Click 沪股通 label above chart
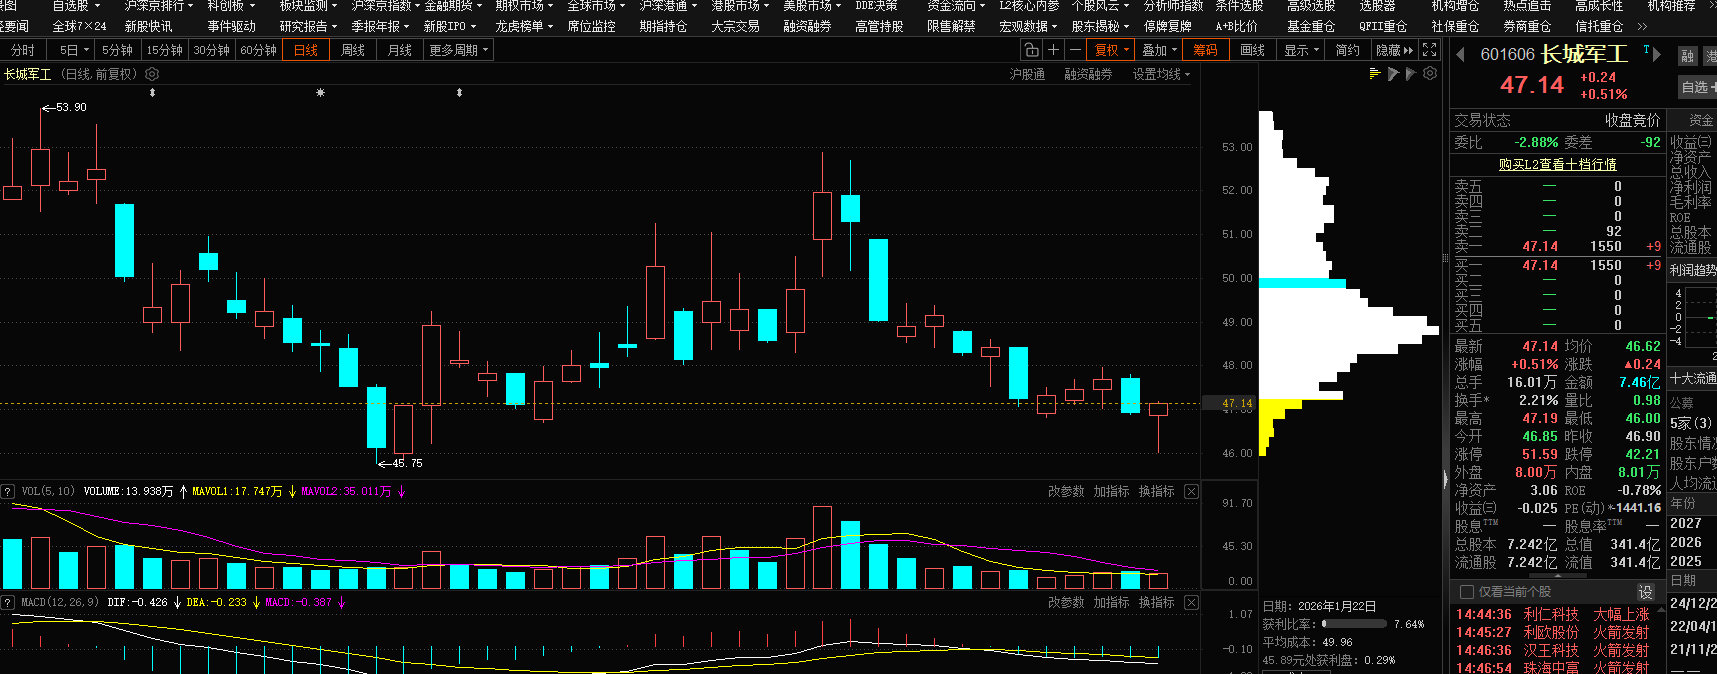This screenshot has width=1717, height=674. tap(1027, 74)
